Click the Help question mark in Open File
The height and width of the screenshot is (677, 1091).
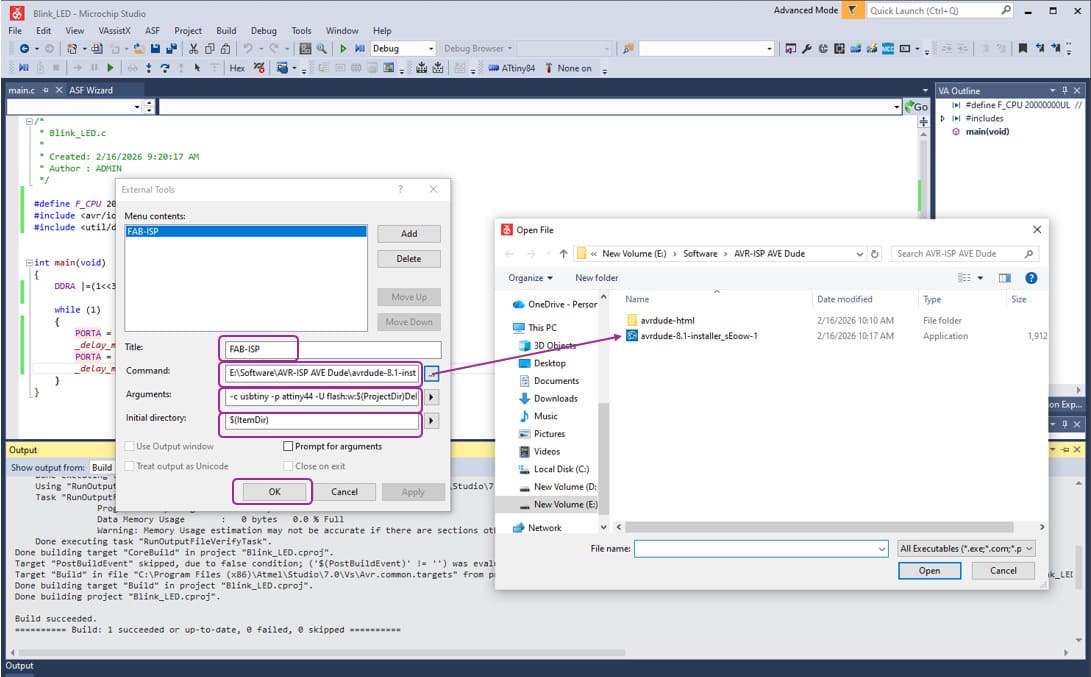1031,278
